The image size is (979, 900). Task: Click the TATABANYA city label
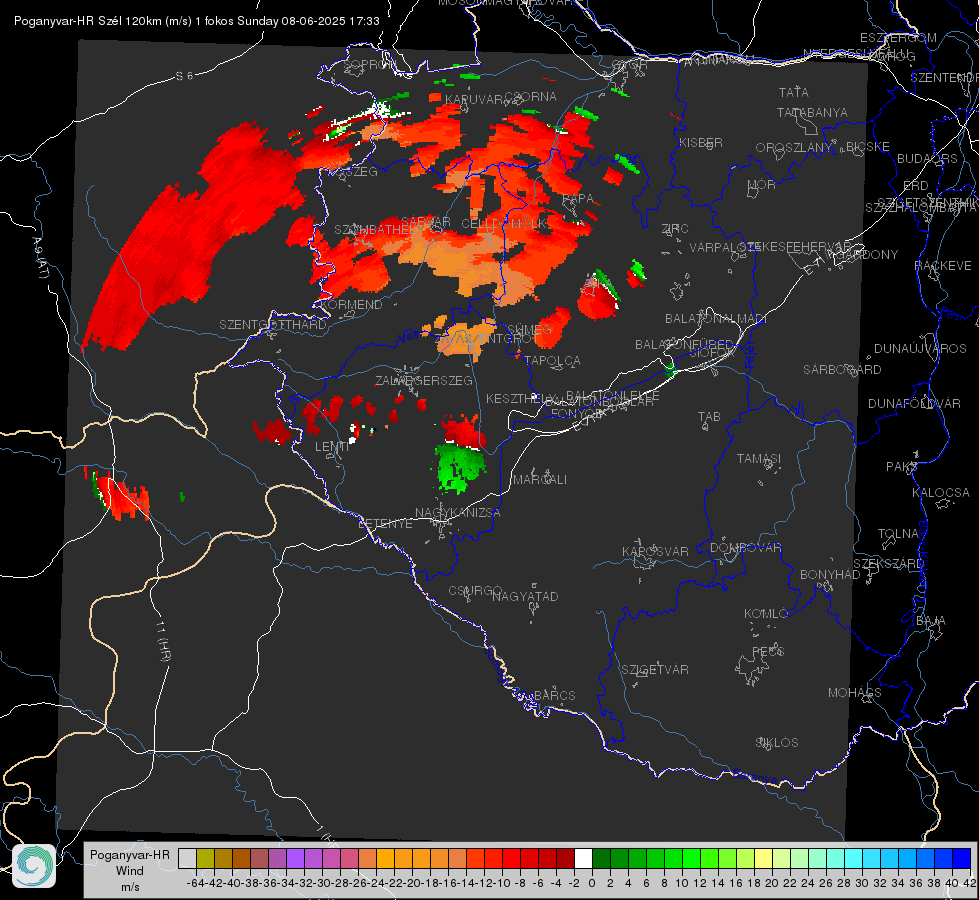pyautogui.click(x=812, y=113)
